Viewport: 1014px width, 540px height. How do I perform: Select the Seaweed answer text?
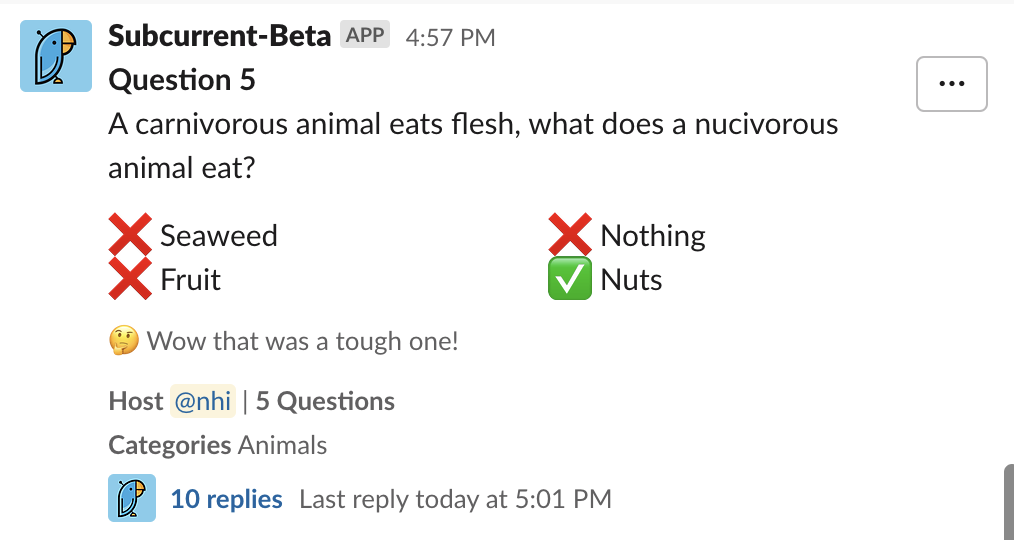coord(219,235)
